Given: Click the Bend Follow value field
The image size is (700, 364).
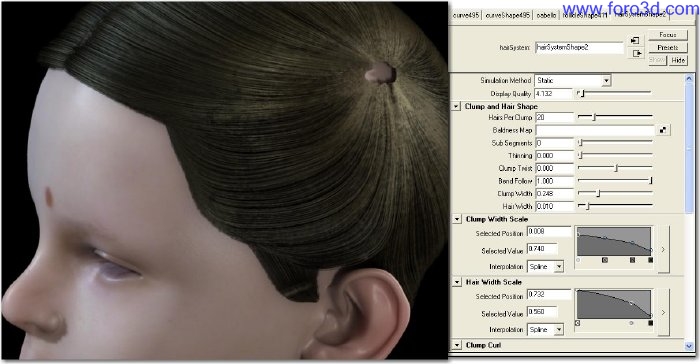Looking at the screenshot, I should 554,181.
